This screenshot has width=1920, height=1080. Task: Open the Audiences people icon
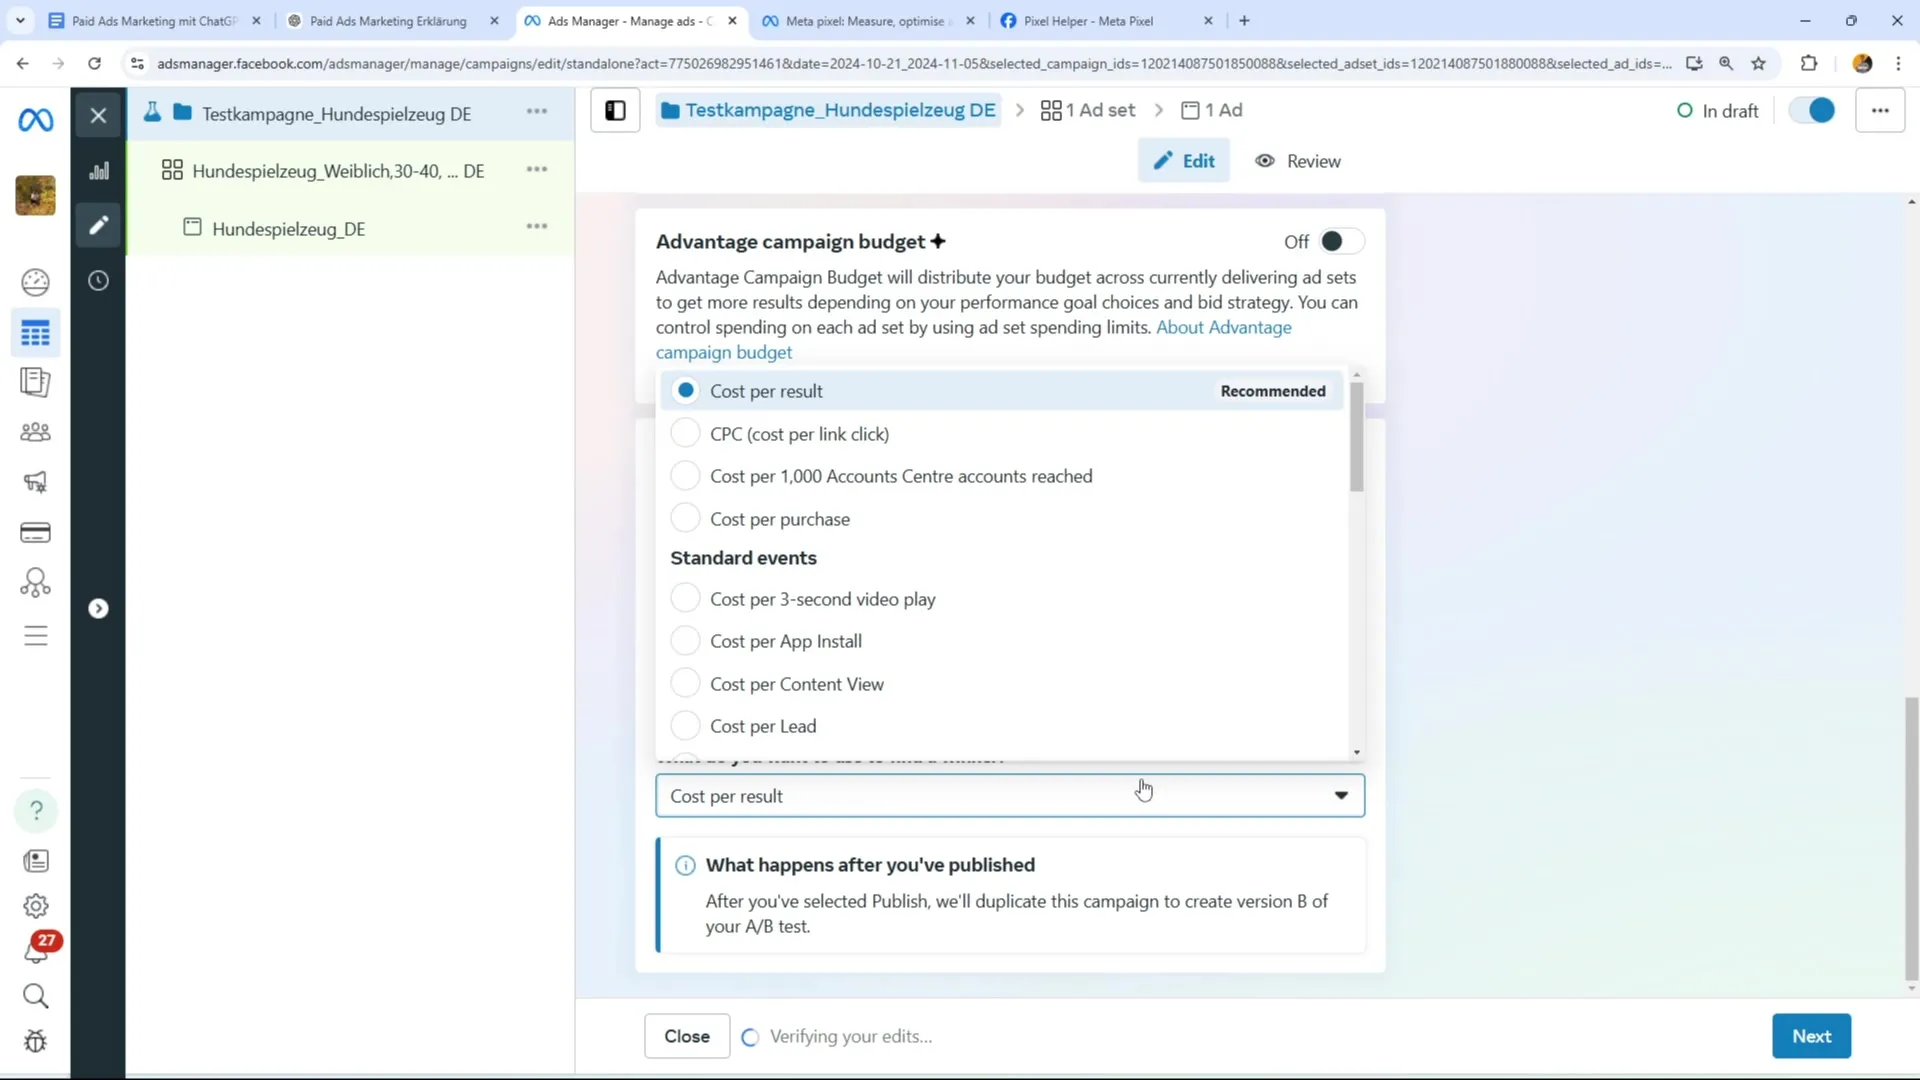coord(36,432)
